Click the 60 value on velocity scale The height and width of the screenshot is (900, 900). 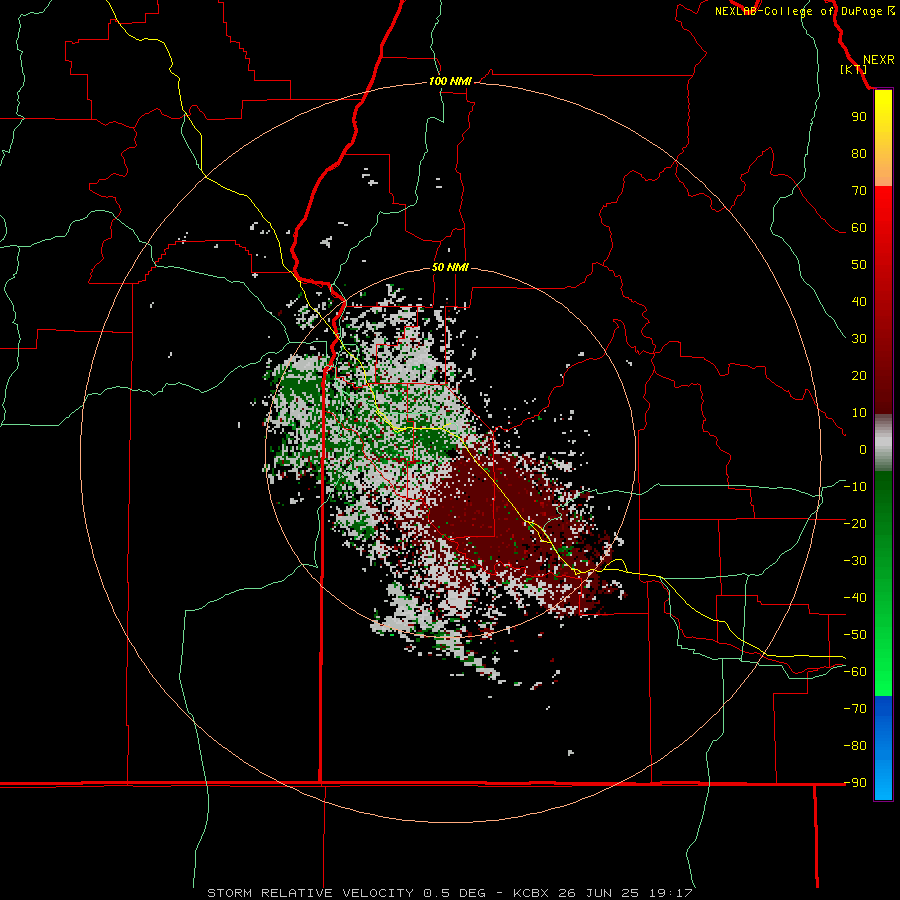(859, 227)
